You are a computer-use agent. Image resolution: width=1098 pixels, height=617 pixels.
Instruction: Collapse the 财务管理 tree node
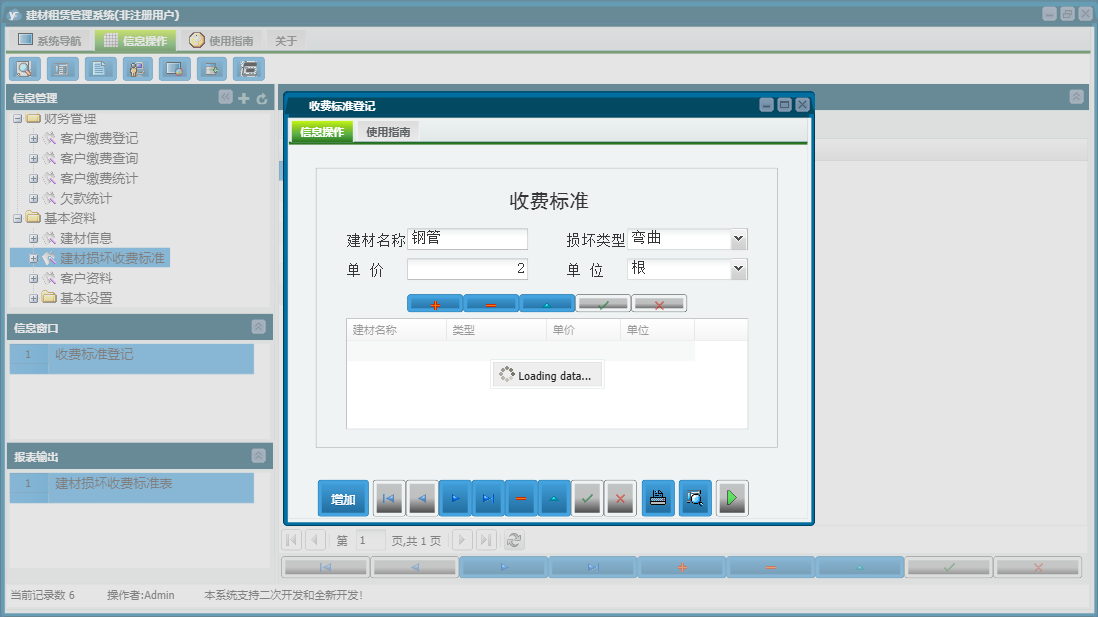(18, 118)
